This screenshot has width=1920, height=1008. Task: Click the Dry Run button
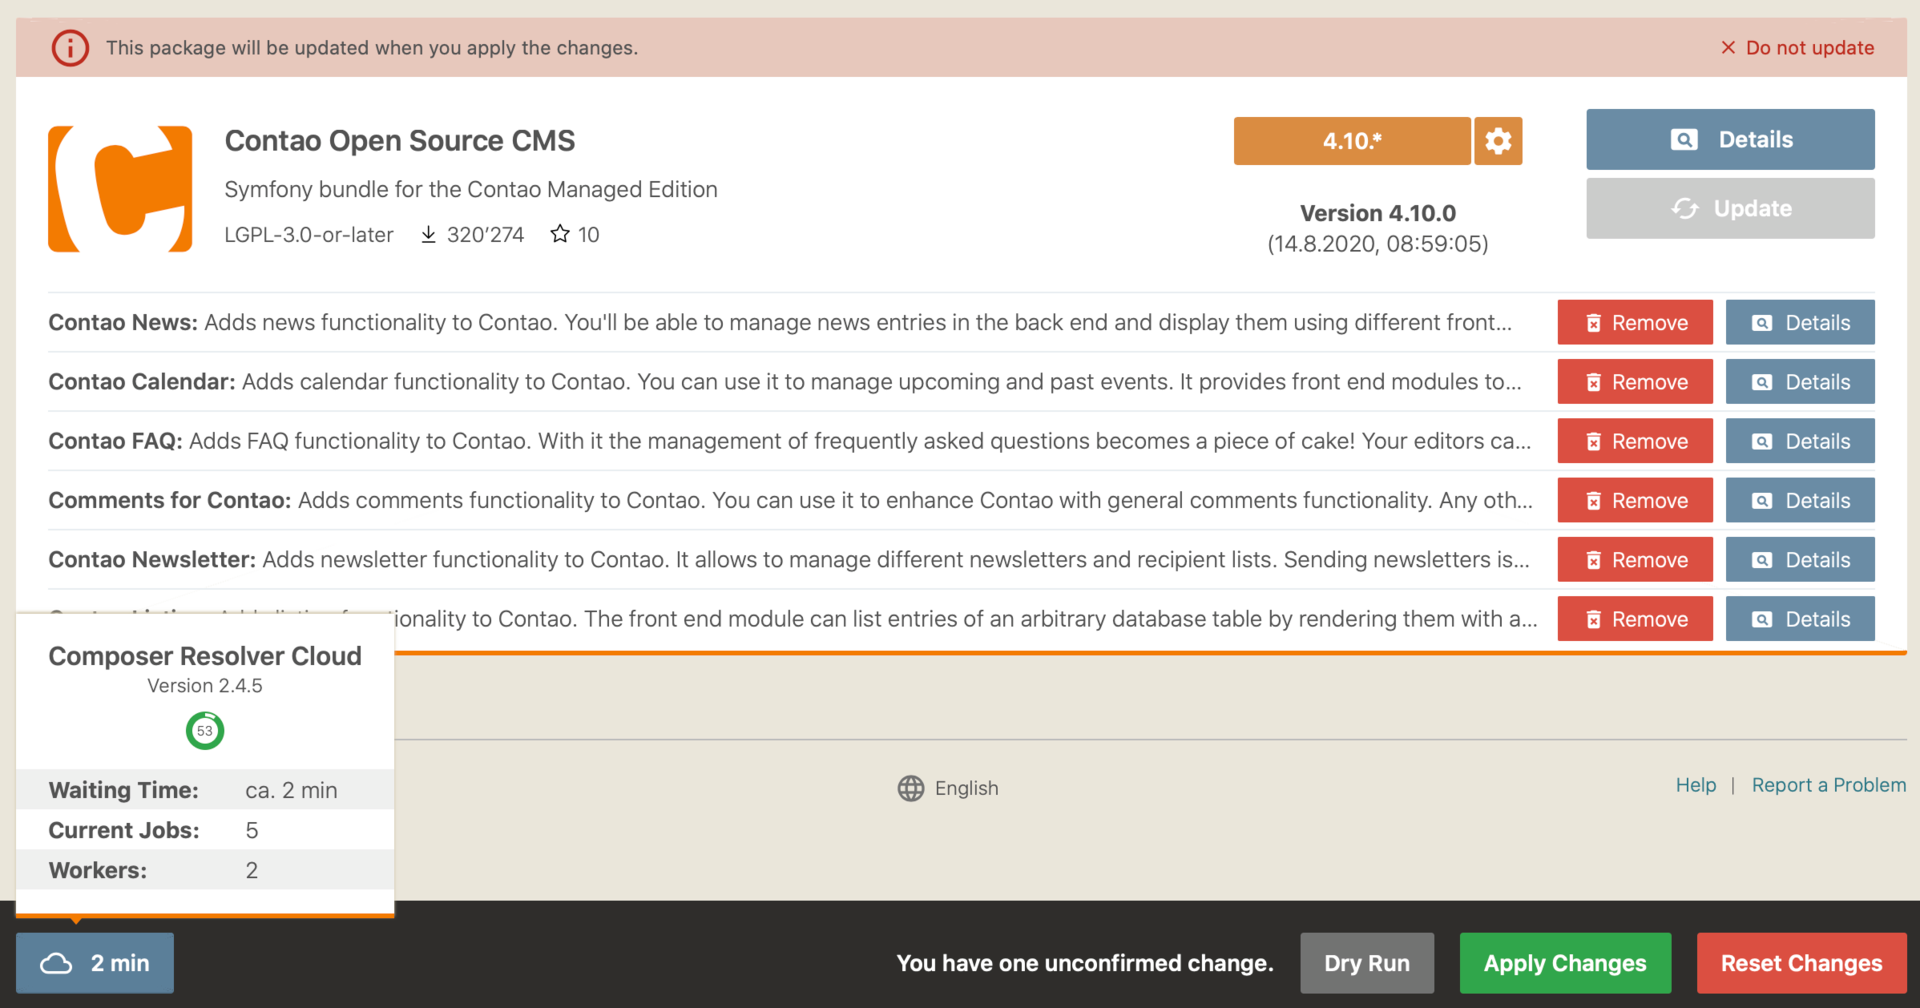coord(1367,963)
